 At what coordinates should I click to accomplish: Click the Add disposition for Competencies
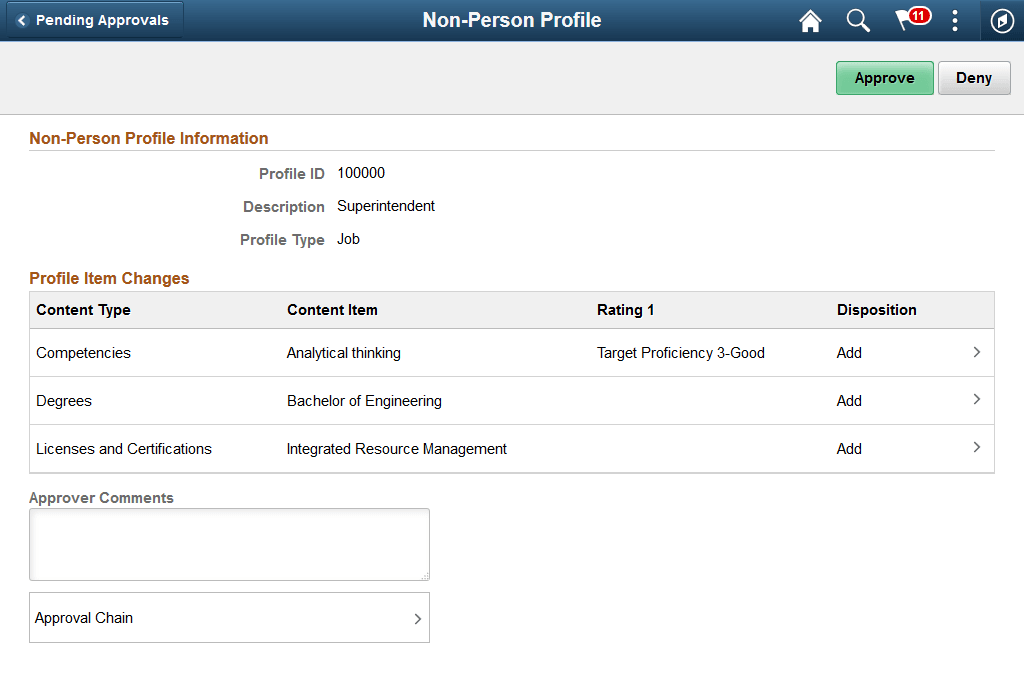(848, 352)
